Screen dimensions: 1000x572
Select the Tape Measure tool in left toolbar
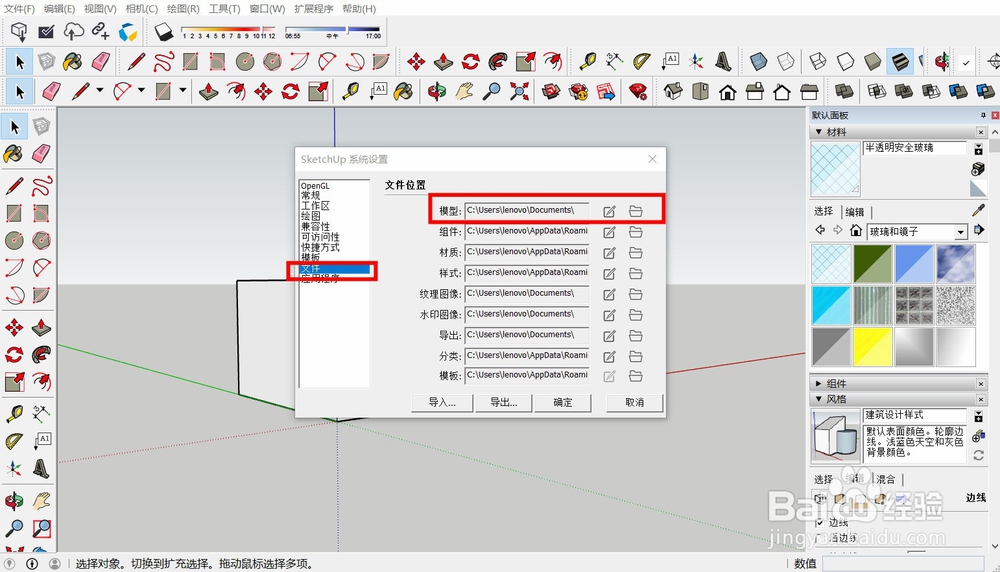(13, 413)
